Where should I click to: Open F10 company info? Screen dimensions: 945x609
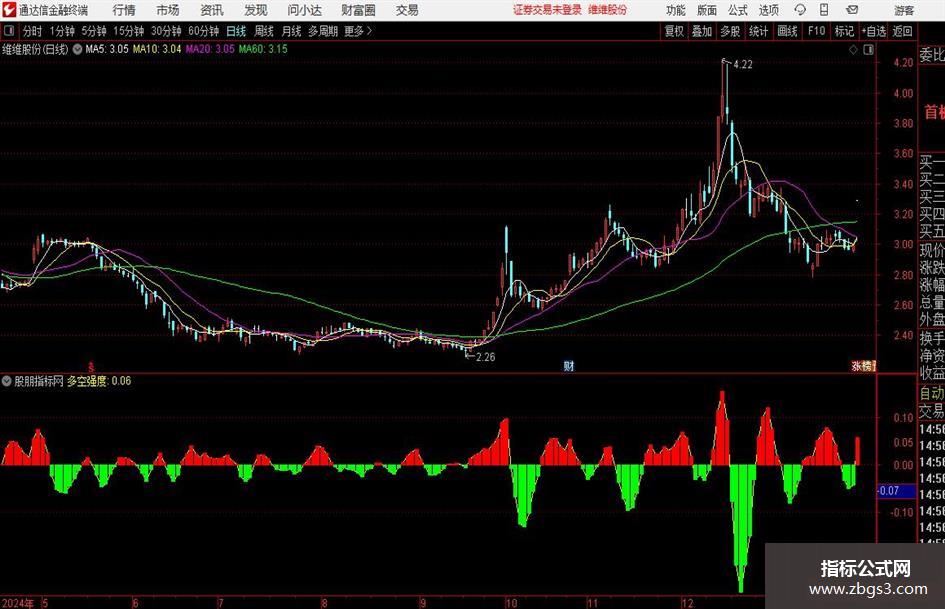(816, 31)
